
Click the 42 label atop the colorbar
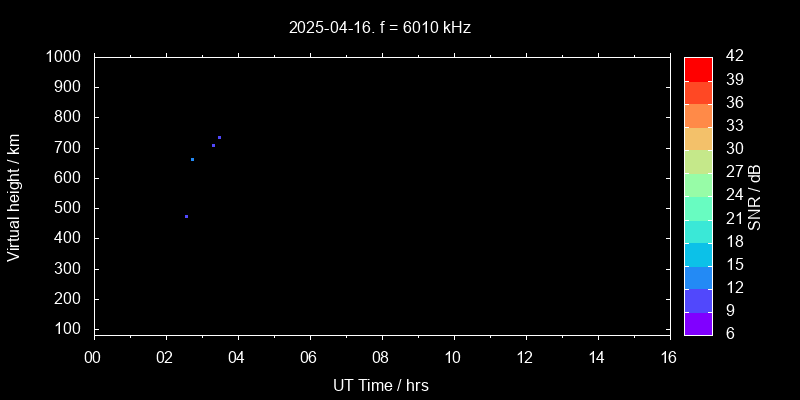pyautogui.click(x=733, y=57)
